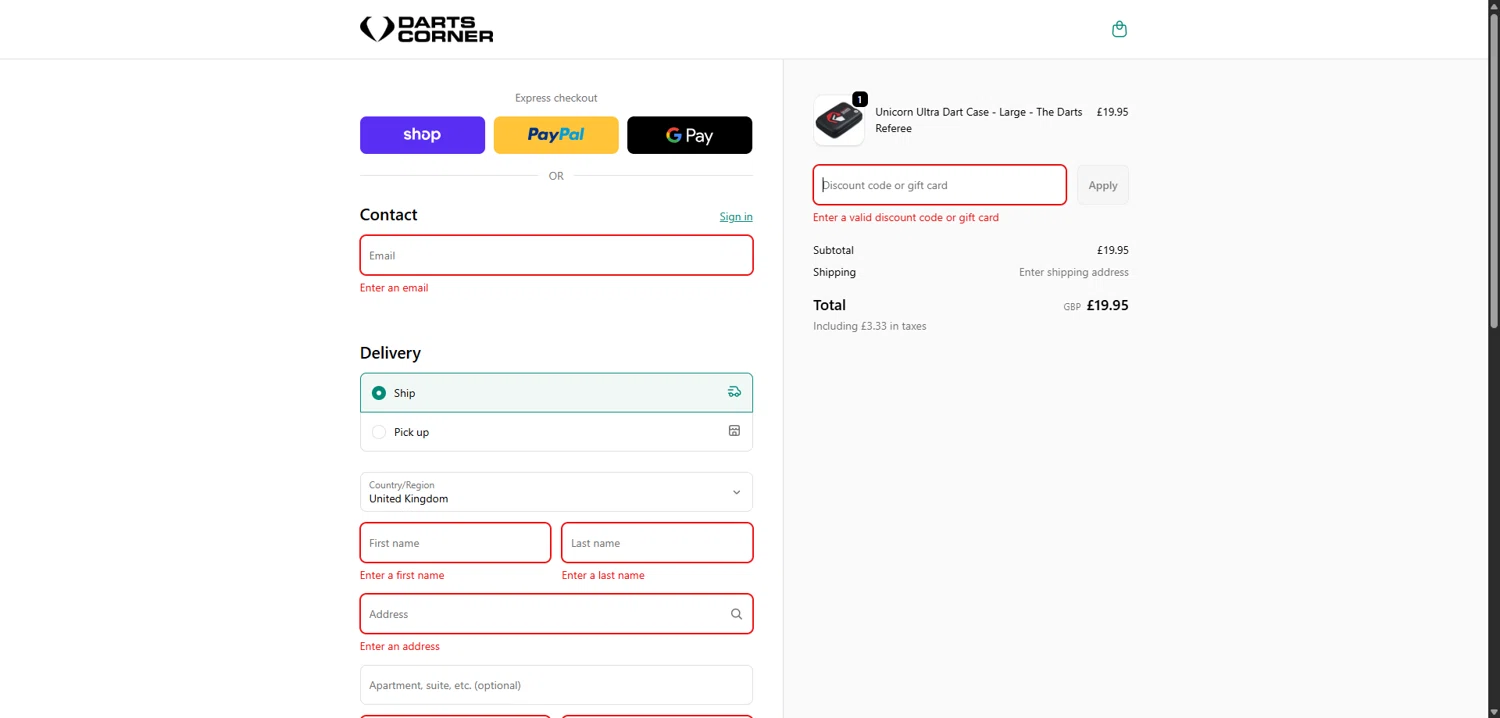This screenshot has width=1500, height=718.
Task: Click the discount code or gift card field
Action: 939,185
